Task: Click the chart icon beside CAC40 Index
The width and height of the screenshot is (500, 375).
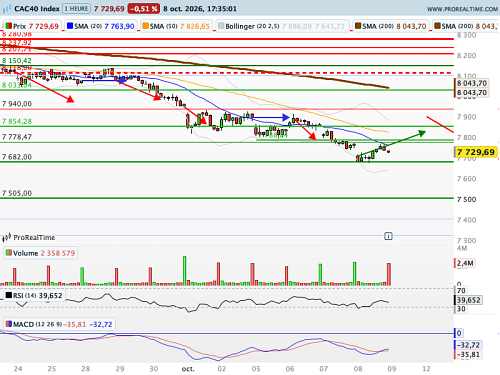Action: [x=7, y=9]
